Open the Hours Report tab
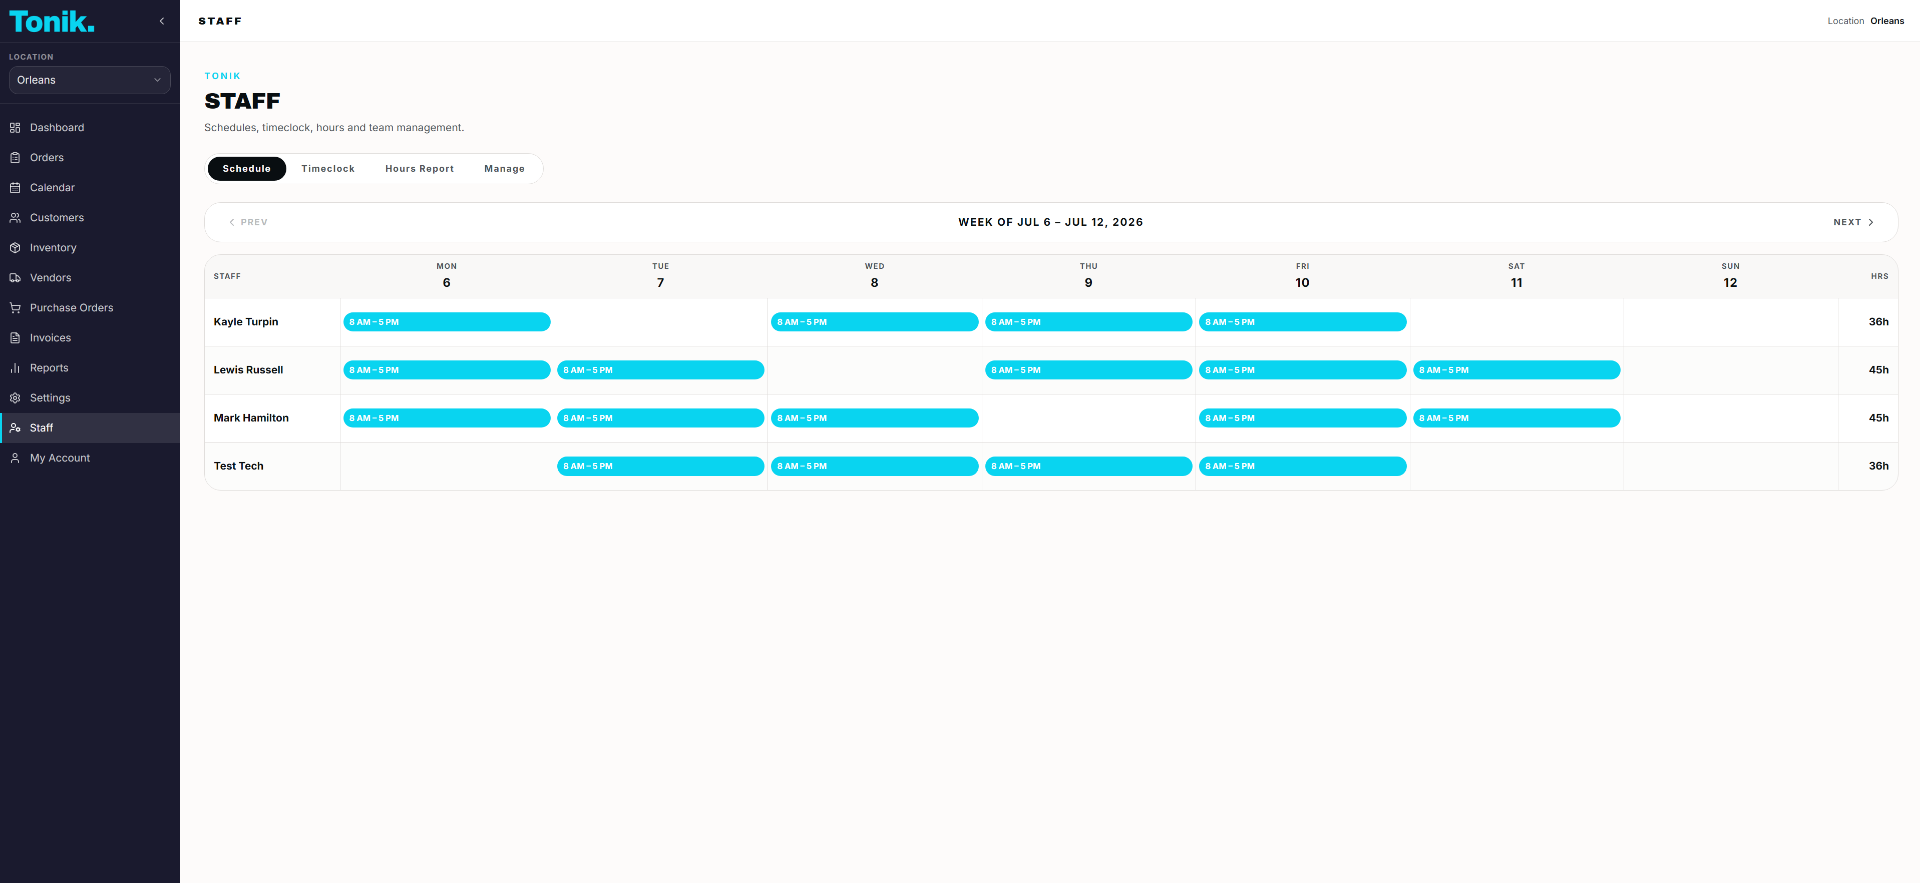Screen dimensions: 1920x883 pyautogui.click(x=419, y=169)
